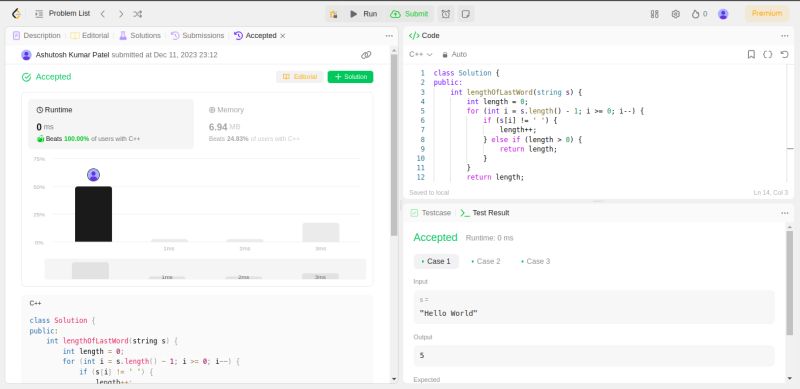Click the Saved to local status
Viewport: 800px width, 389px height.
click(429, 192)
